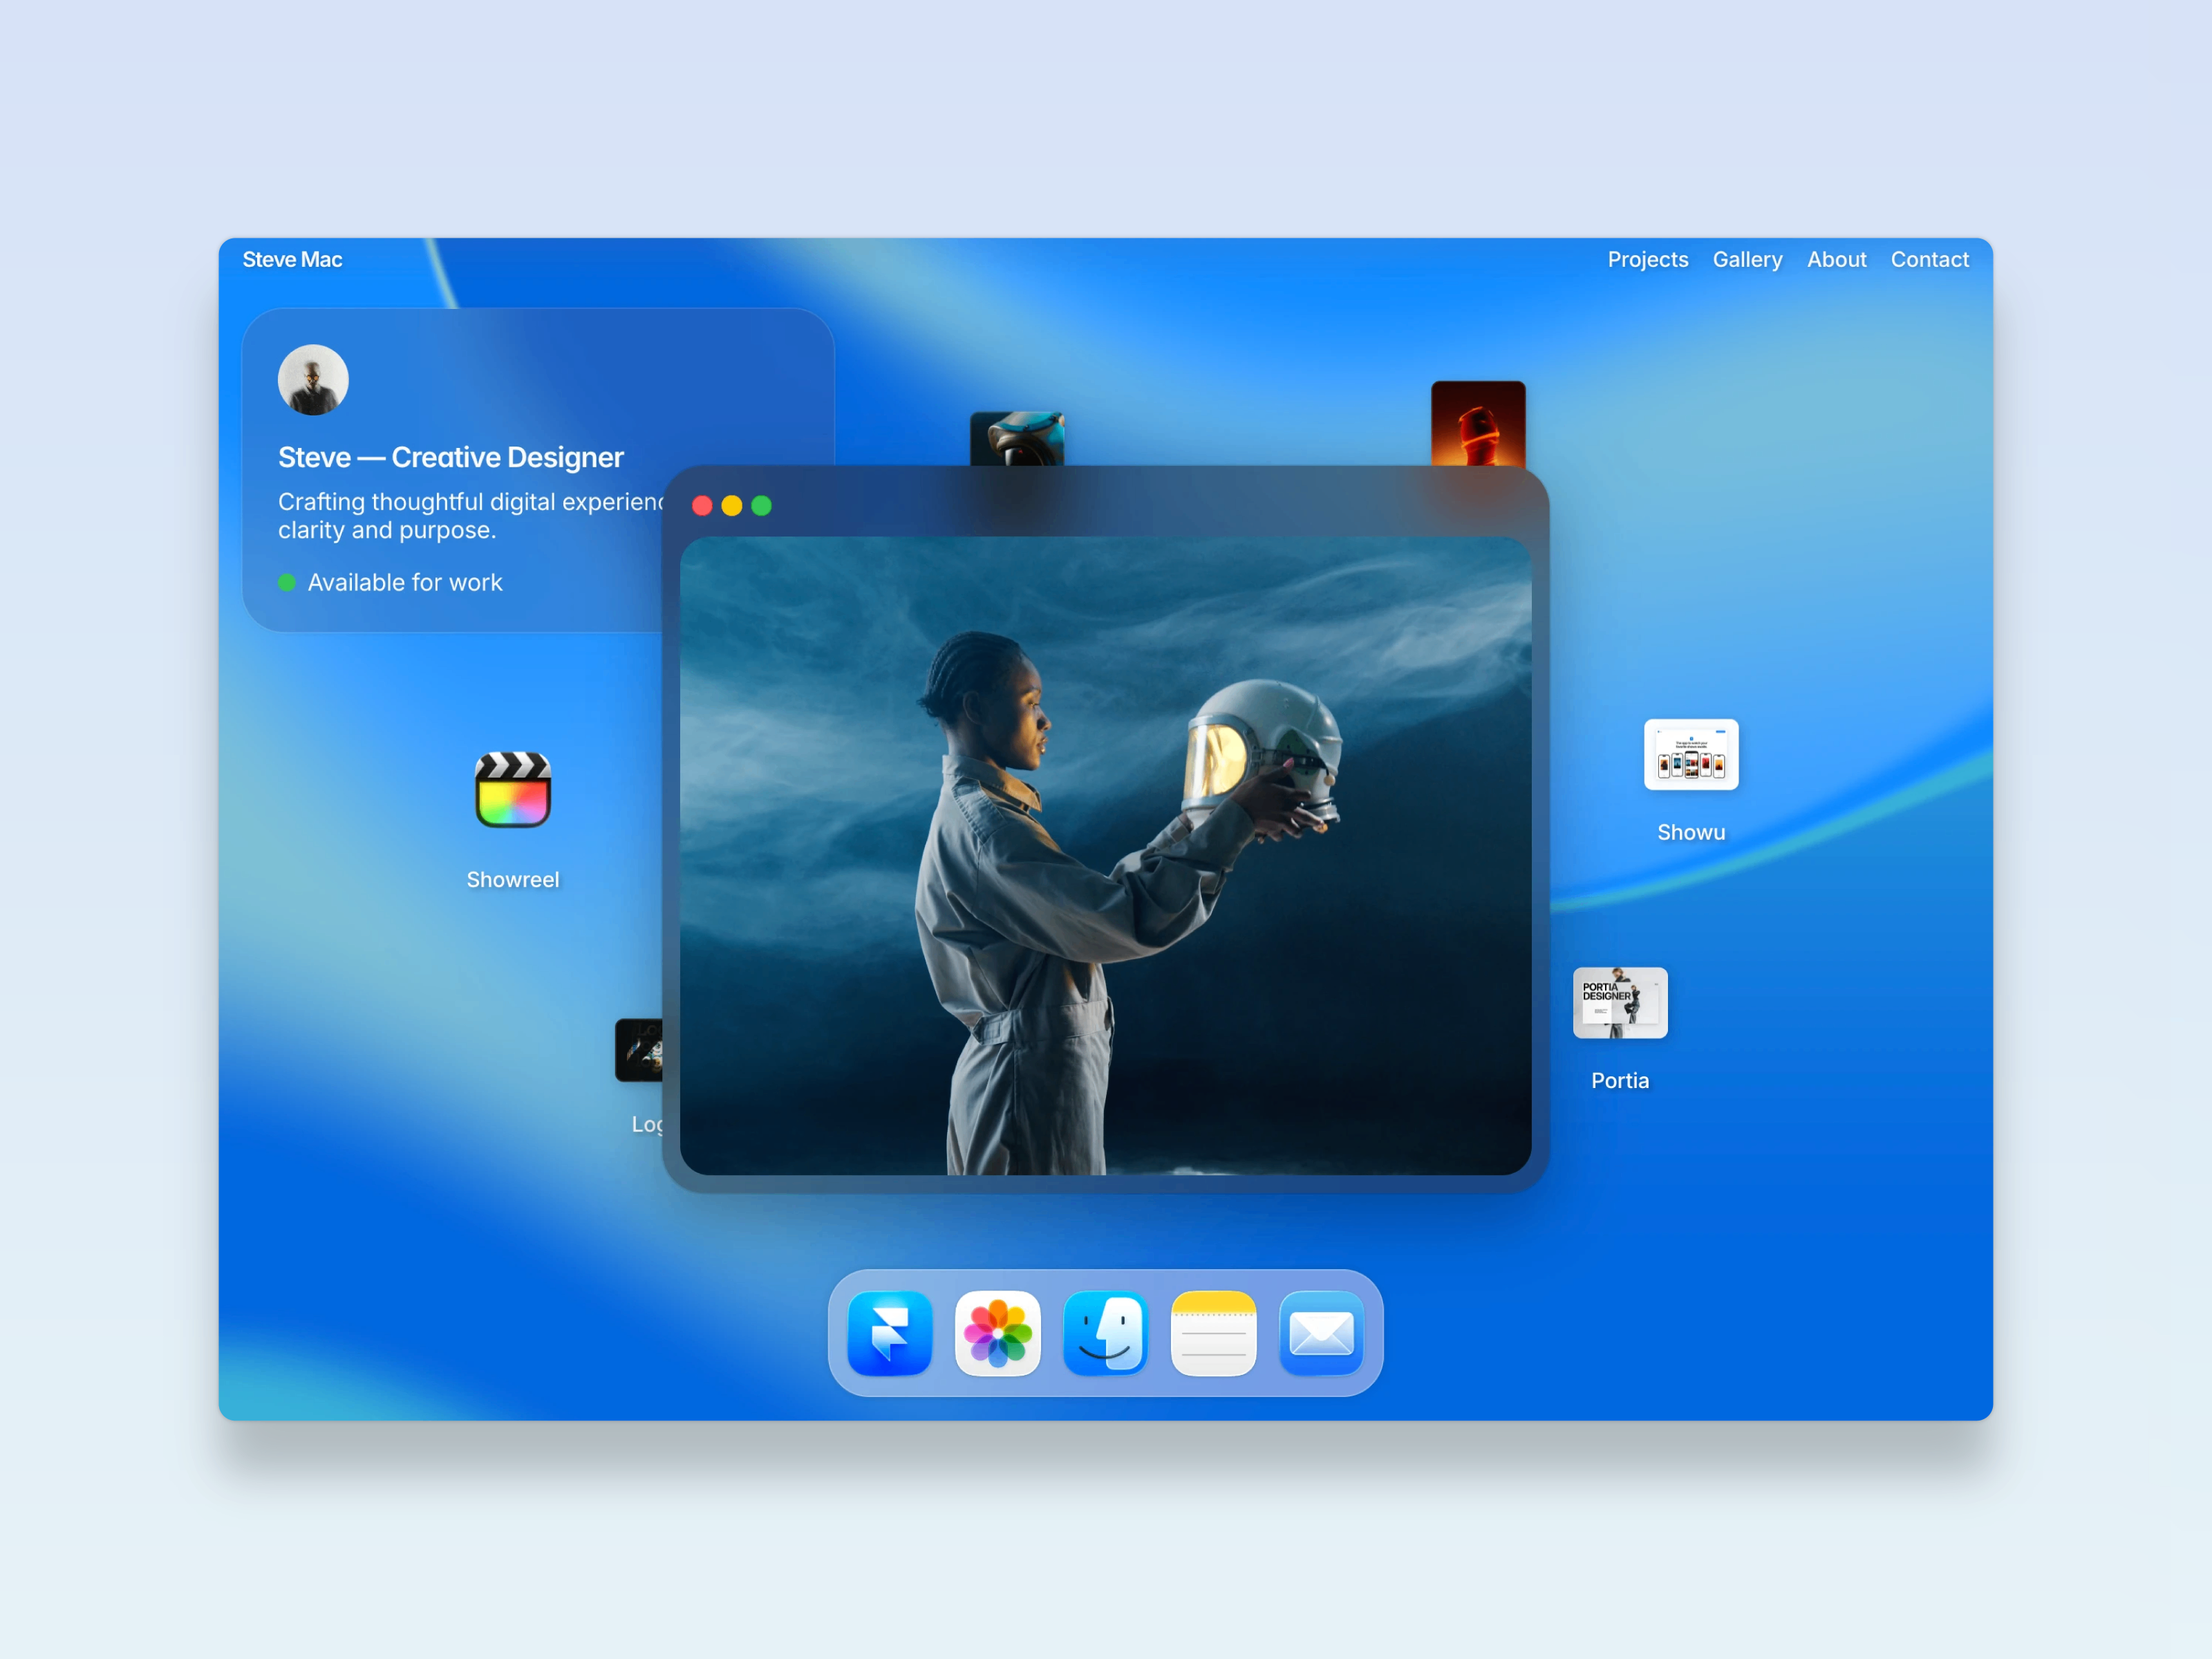Viewport: 2212px width, 1659px height.
Task: Close the astronaut photo window with red button
Action: [702, 506]
